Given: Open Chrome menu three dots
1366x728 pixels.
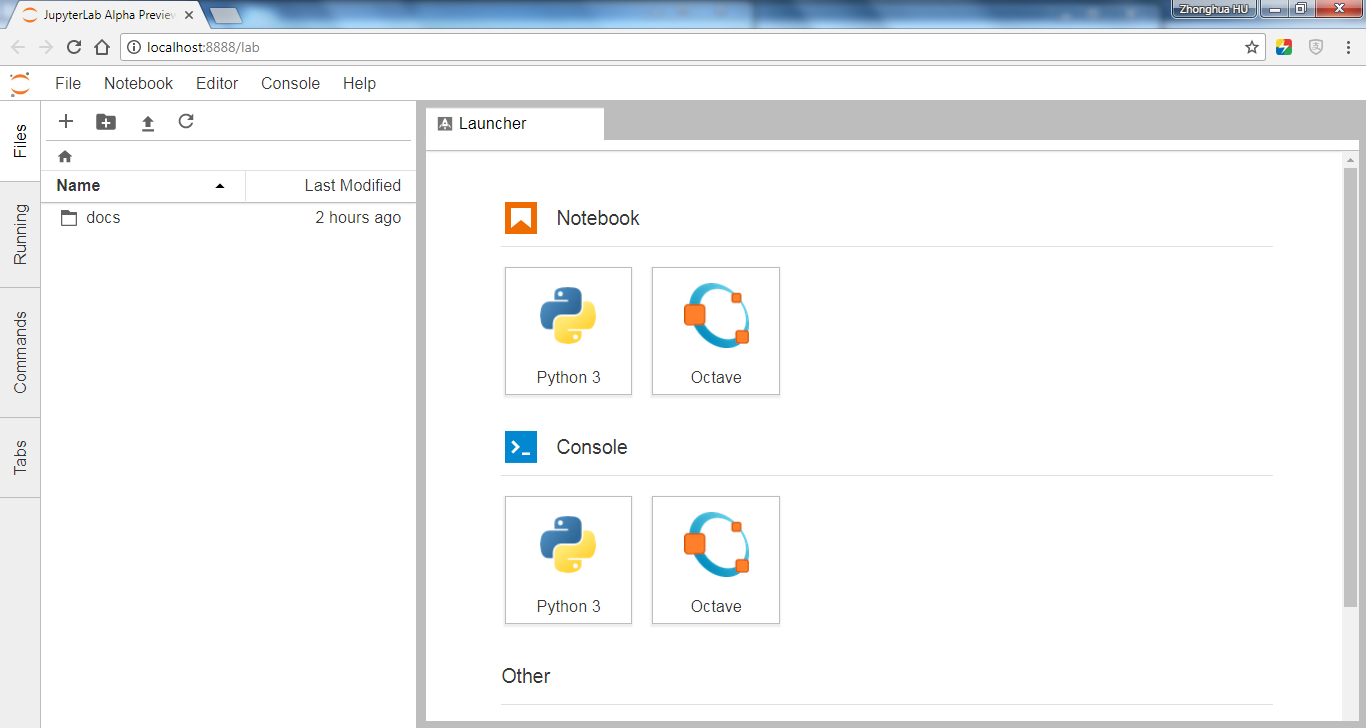Looking at the screenshot, I should pyautogui.click(x=1350, y=47).
